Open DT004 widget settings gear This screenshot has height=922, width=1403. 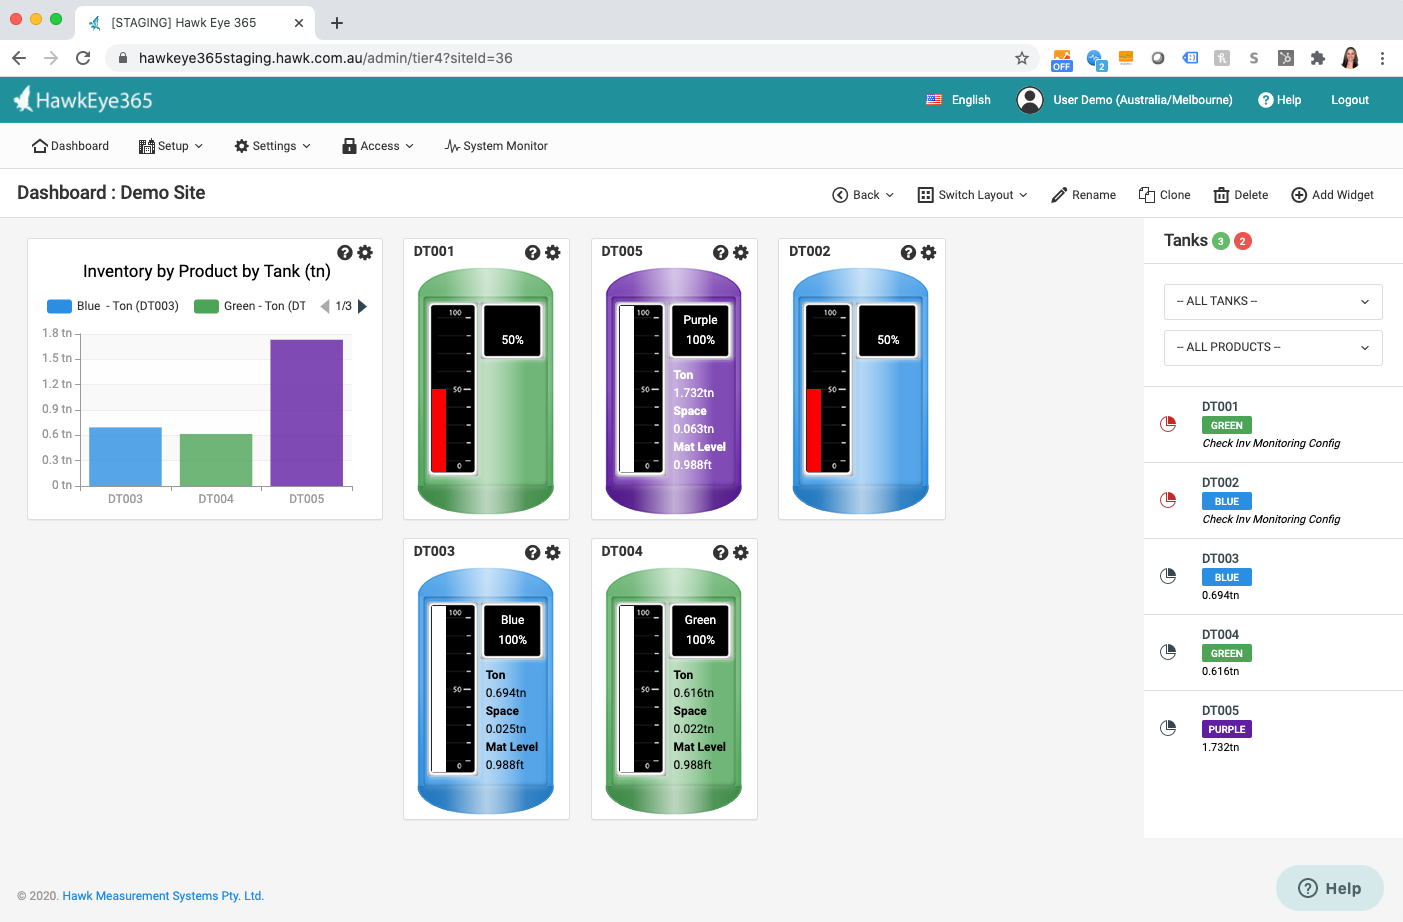pos(741,553)
